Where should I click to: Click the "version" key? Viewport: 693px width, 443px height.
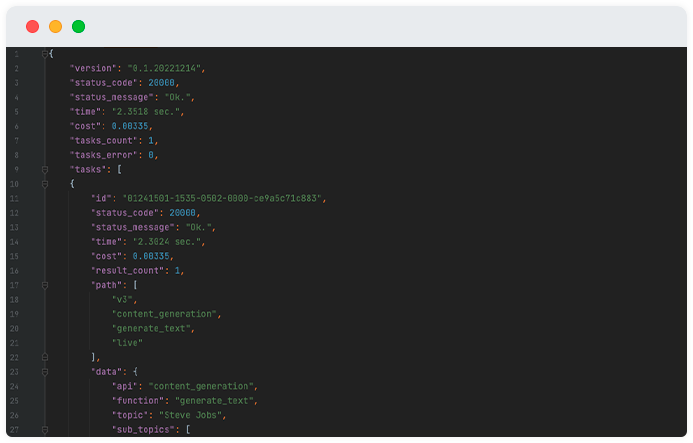pyautogui.click(x=93, y=69)
